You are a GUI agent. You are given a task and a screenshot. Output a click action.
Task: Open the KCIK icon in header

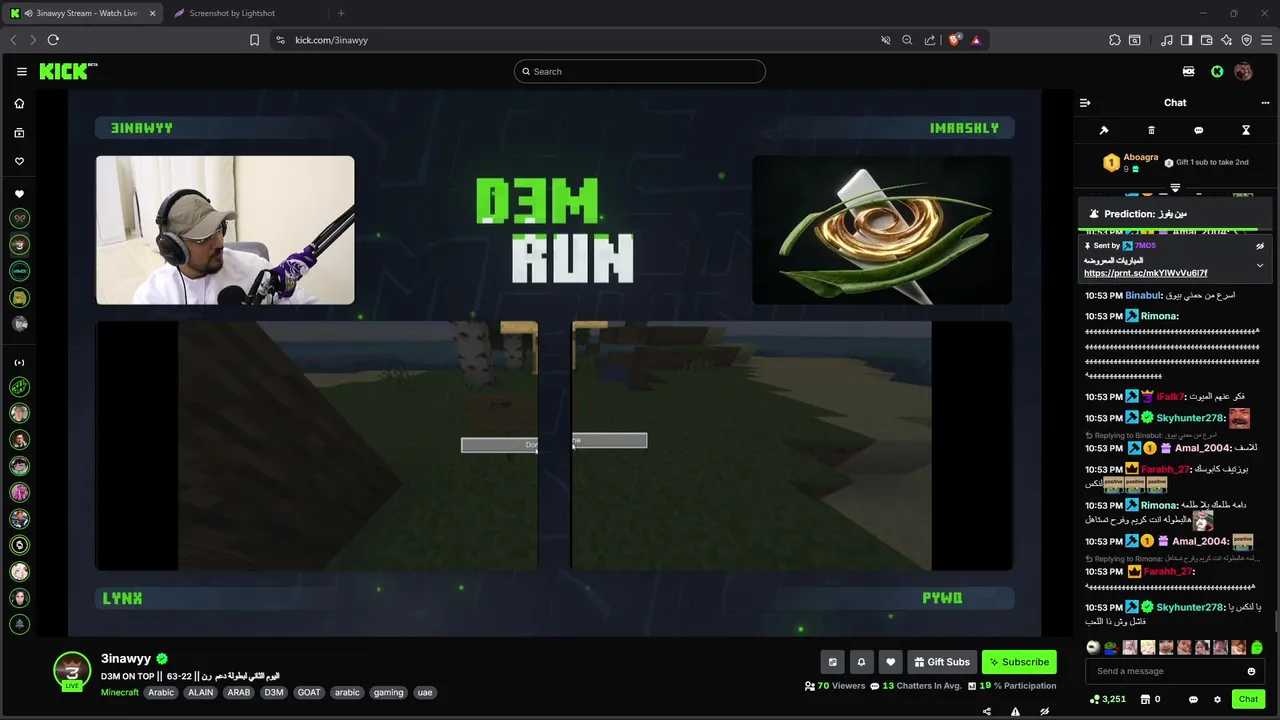pyautogui.click(x=1188, y=71)
